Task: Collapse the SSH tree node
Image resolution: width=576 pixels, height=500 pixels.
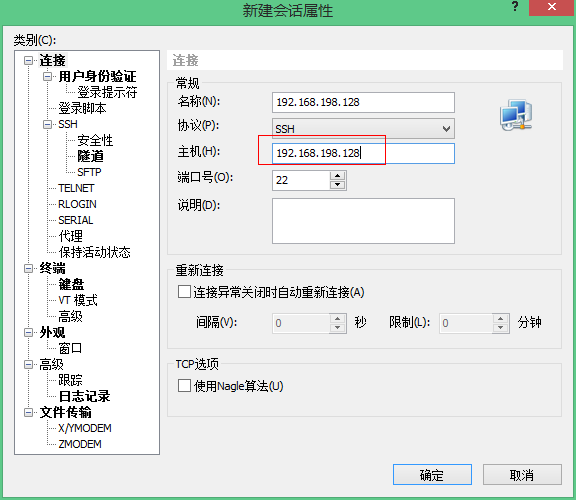Action: coord(47,124)
